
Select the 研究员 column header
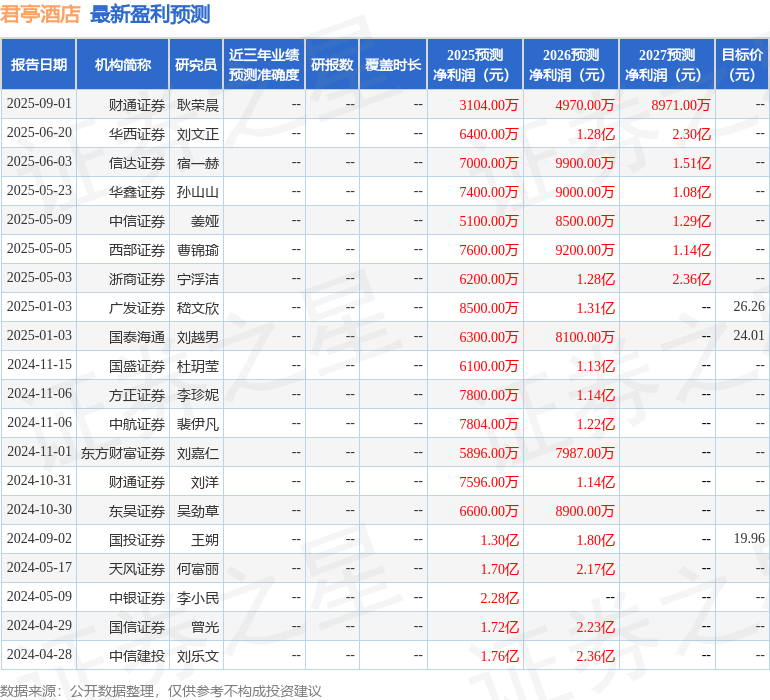pyautogui.click(x=195, y=65)
